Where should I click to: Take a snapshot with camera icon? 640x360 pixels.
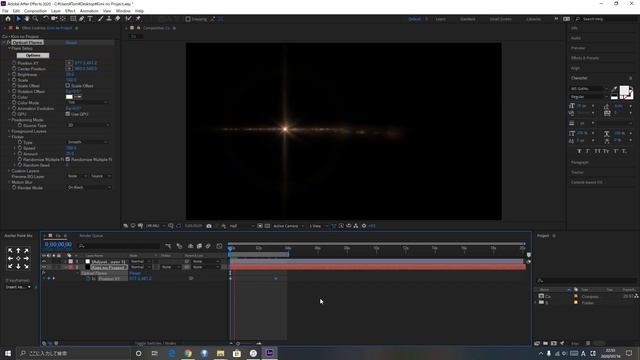(209, 226)
